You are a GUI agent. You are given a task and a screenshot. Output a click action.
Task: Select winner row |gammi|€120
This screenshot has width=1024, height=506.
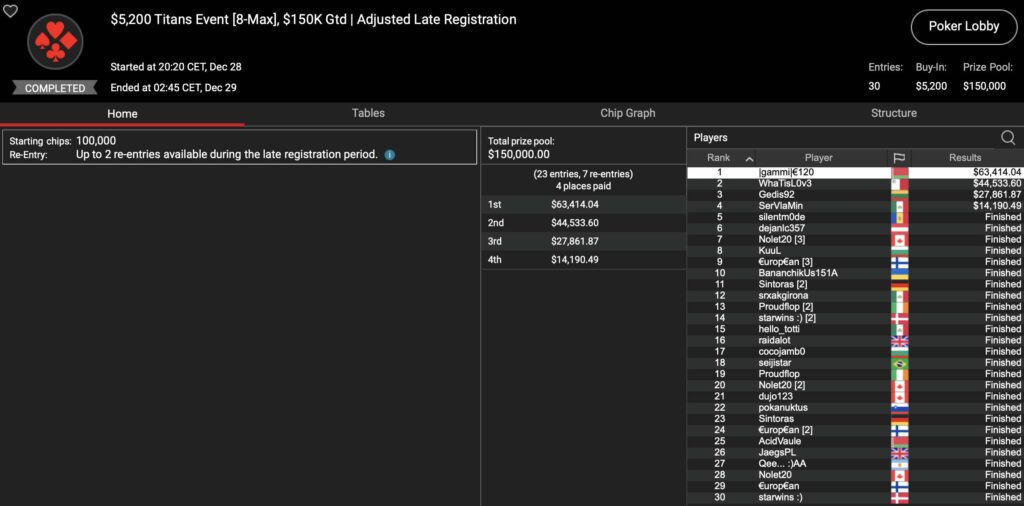click(x=818, y=172)
